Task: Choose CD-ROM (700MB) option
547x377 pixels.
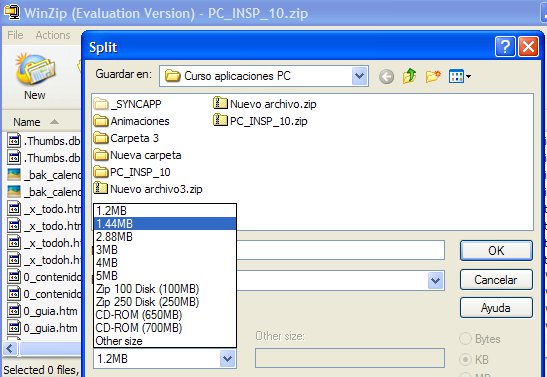Action: [x=165, y=328]
